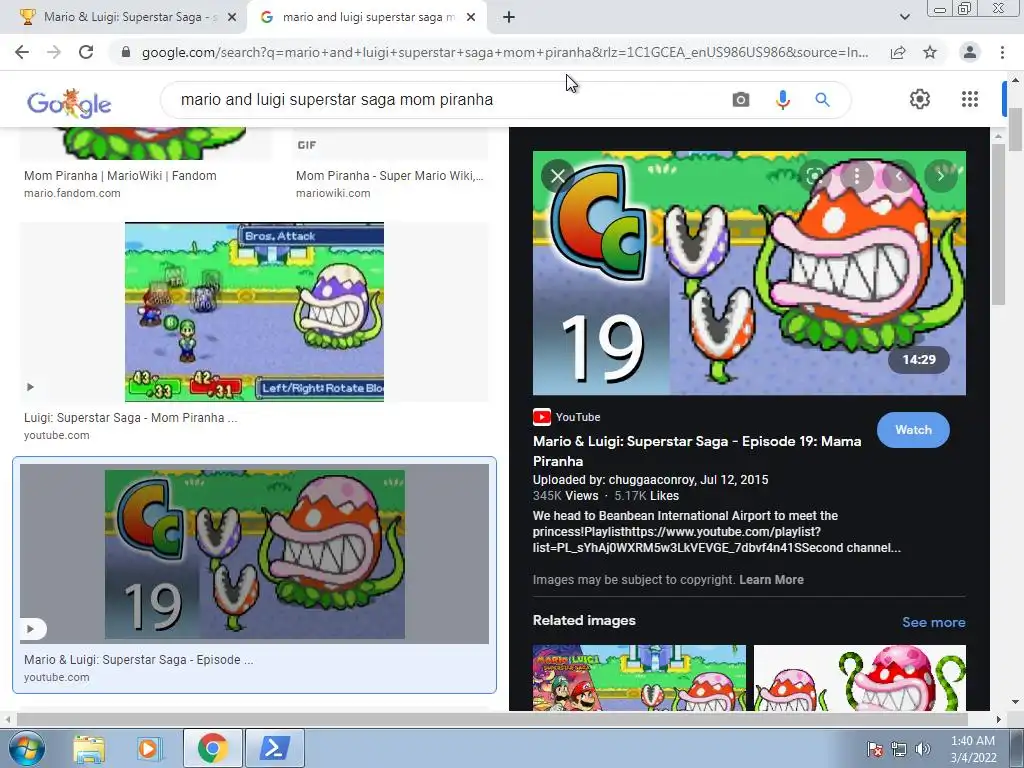Open the selected Episode 19 result thumbnail
The width and height of the screenshot is (1024, 768).
(254, 554)
